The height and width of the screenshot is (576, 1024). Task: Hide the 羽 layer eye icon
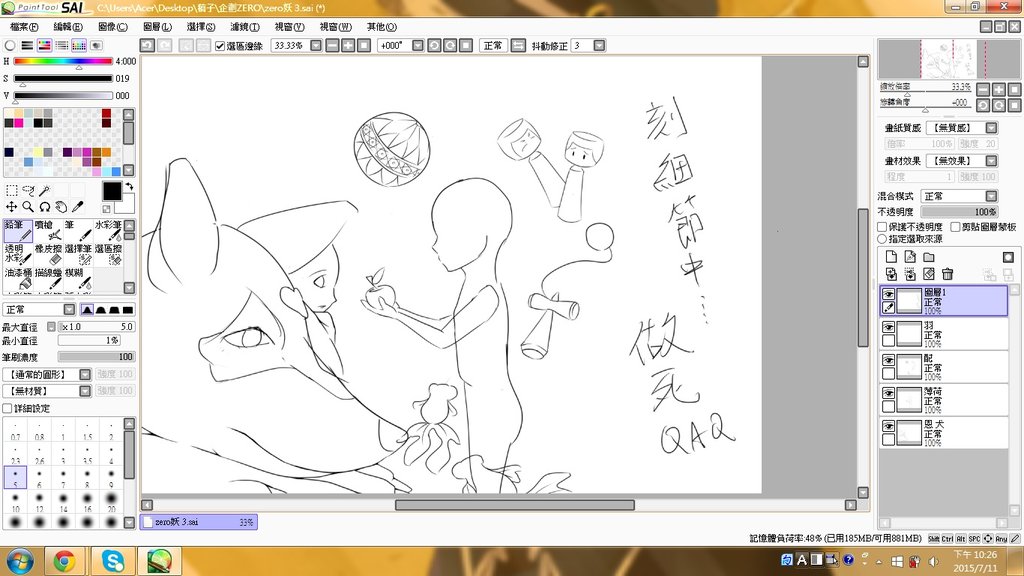pos(888,327)
